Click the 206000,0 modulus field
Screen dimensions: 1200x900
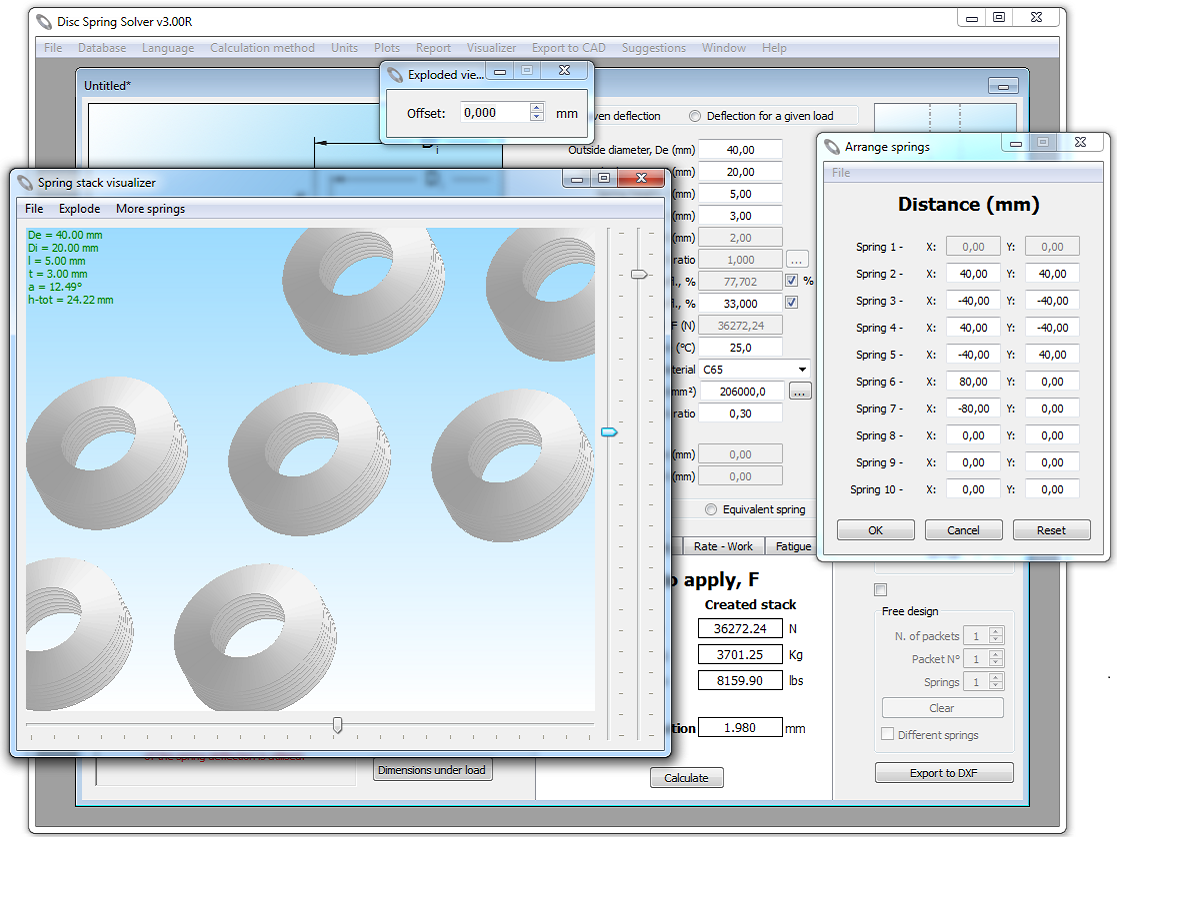pos(740,392)
